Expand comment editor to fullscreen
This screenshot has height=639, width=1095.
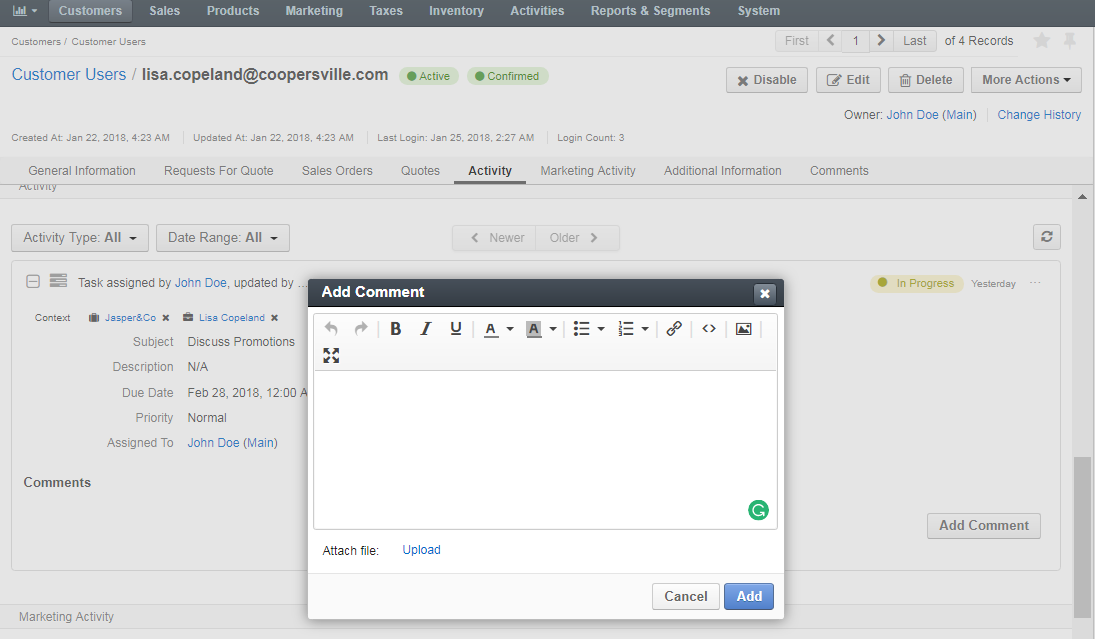(x=331, y=355)
